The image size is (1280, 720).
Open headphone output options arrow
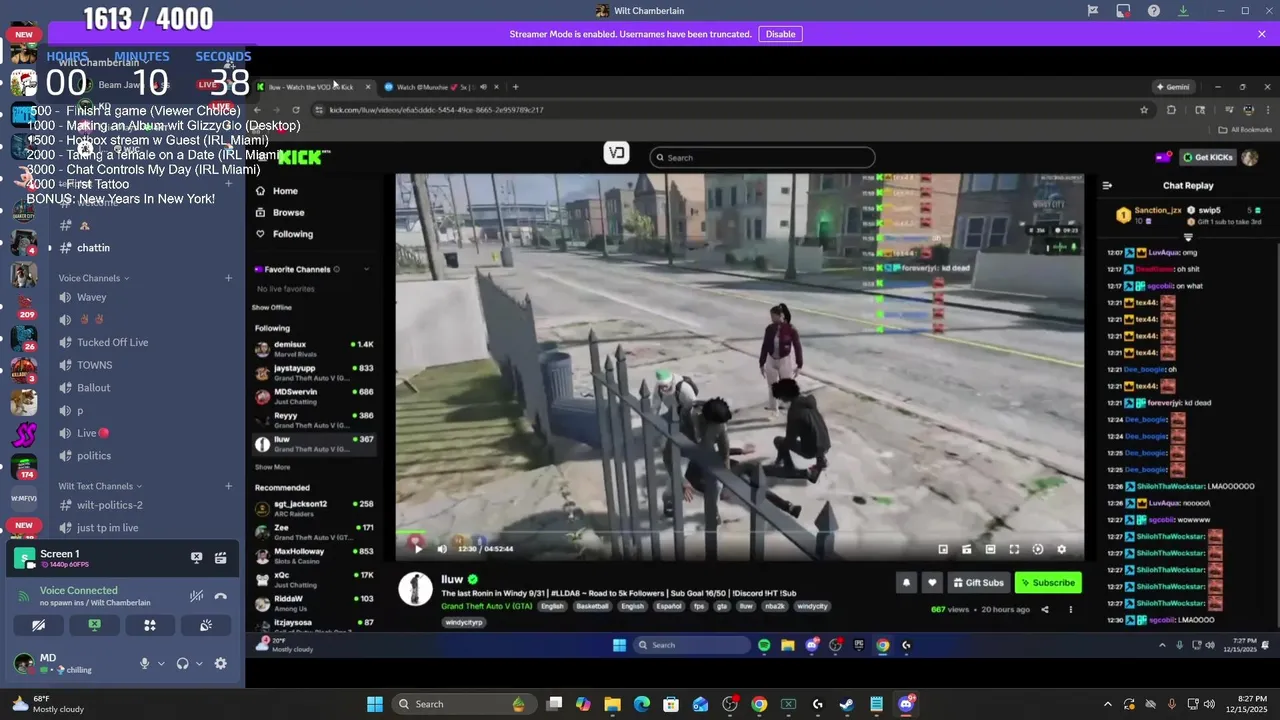199,663
